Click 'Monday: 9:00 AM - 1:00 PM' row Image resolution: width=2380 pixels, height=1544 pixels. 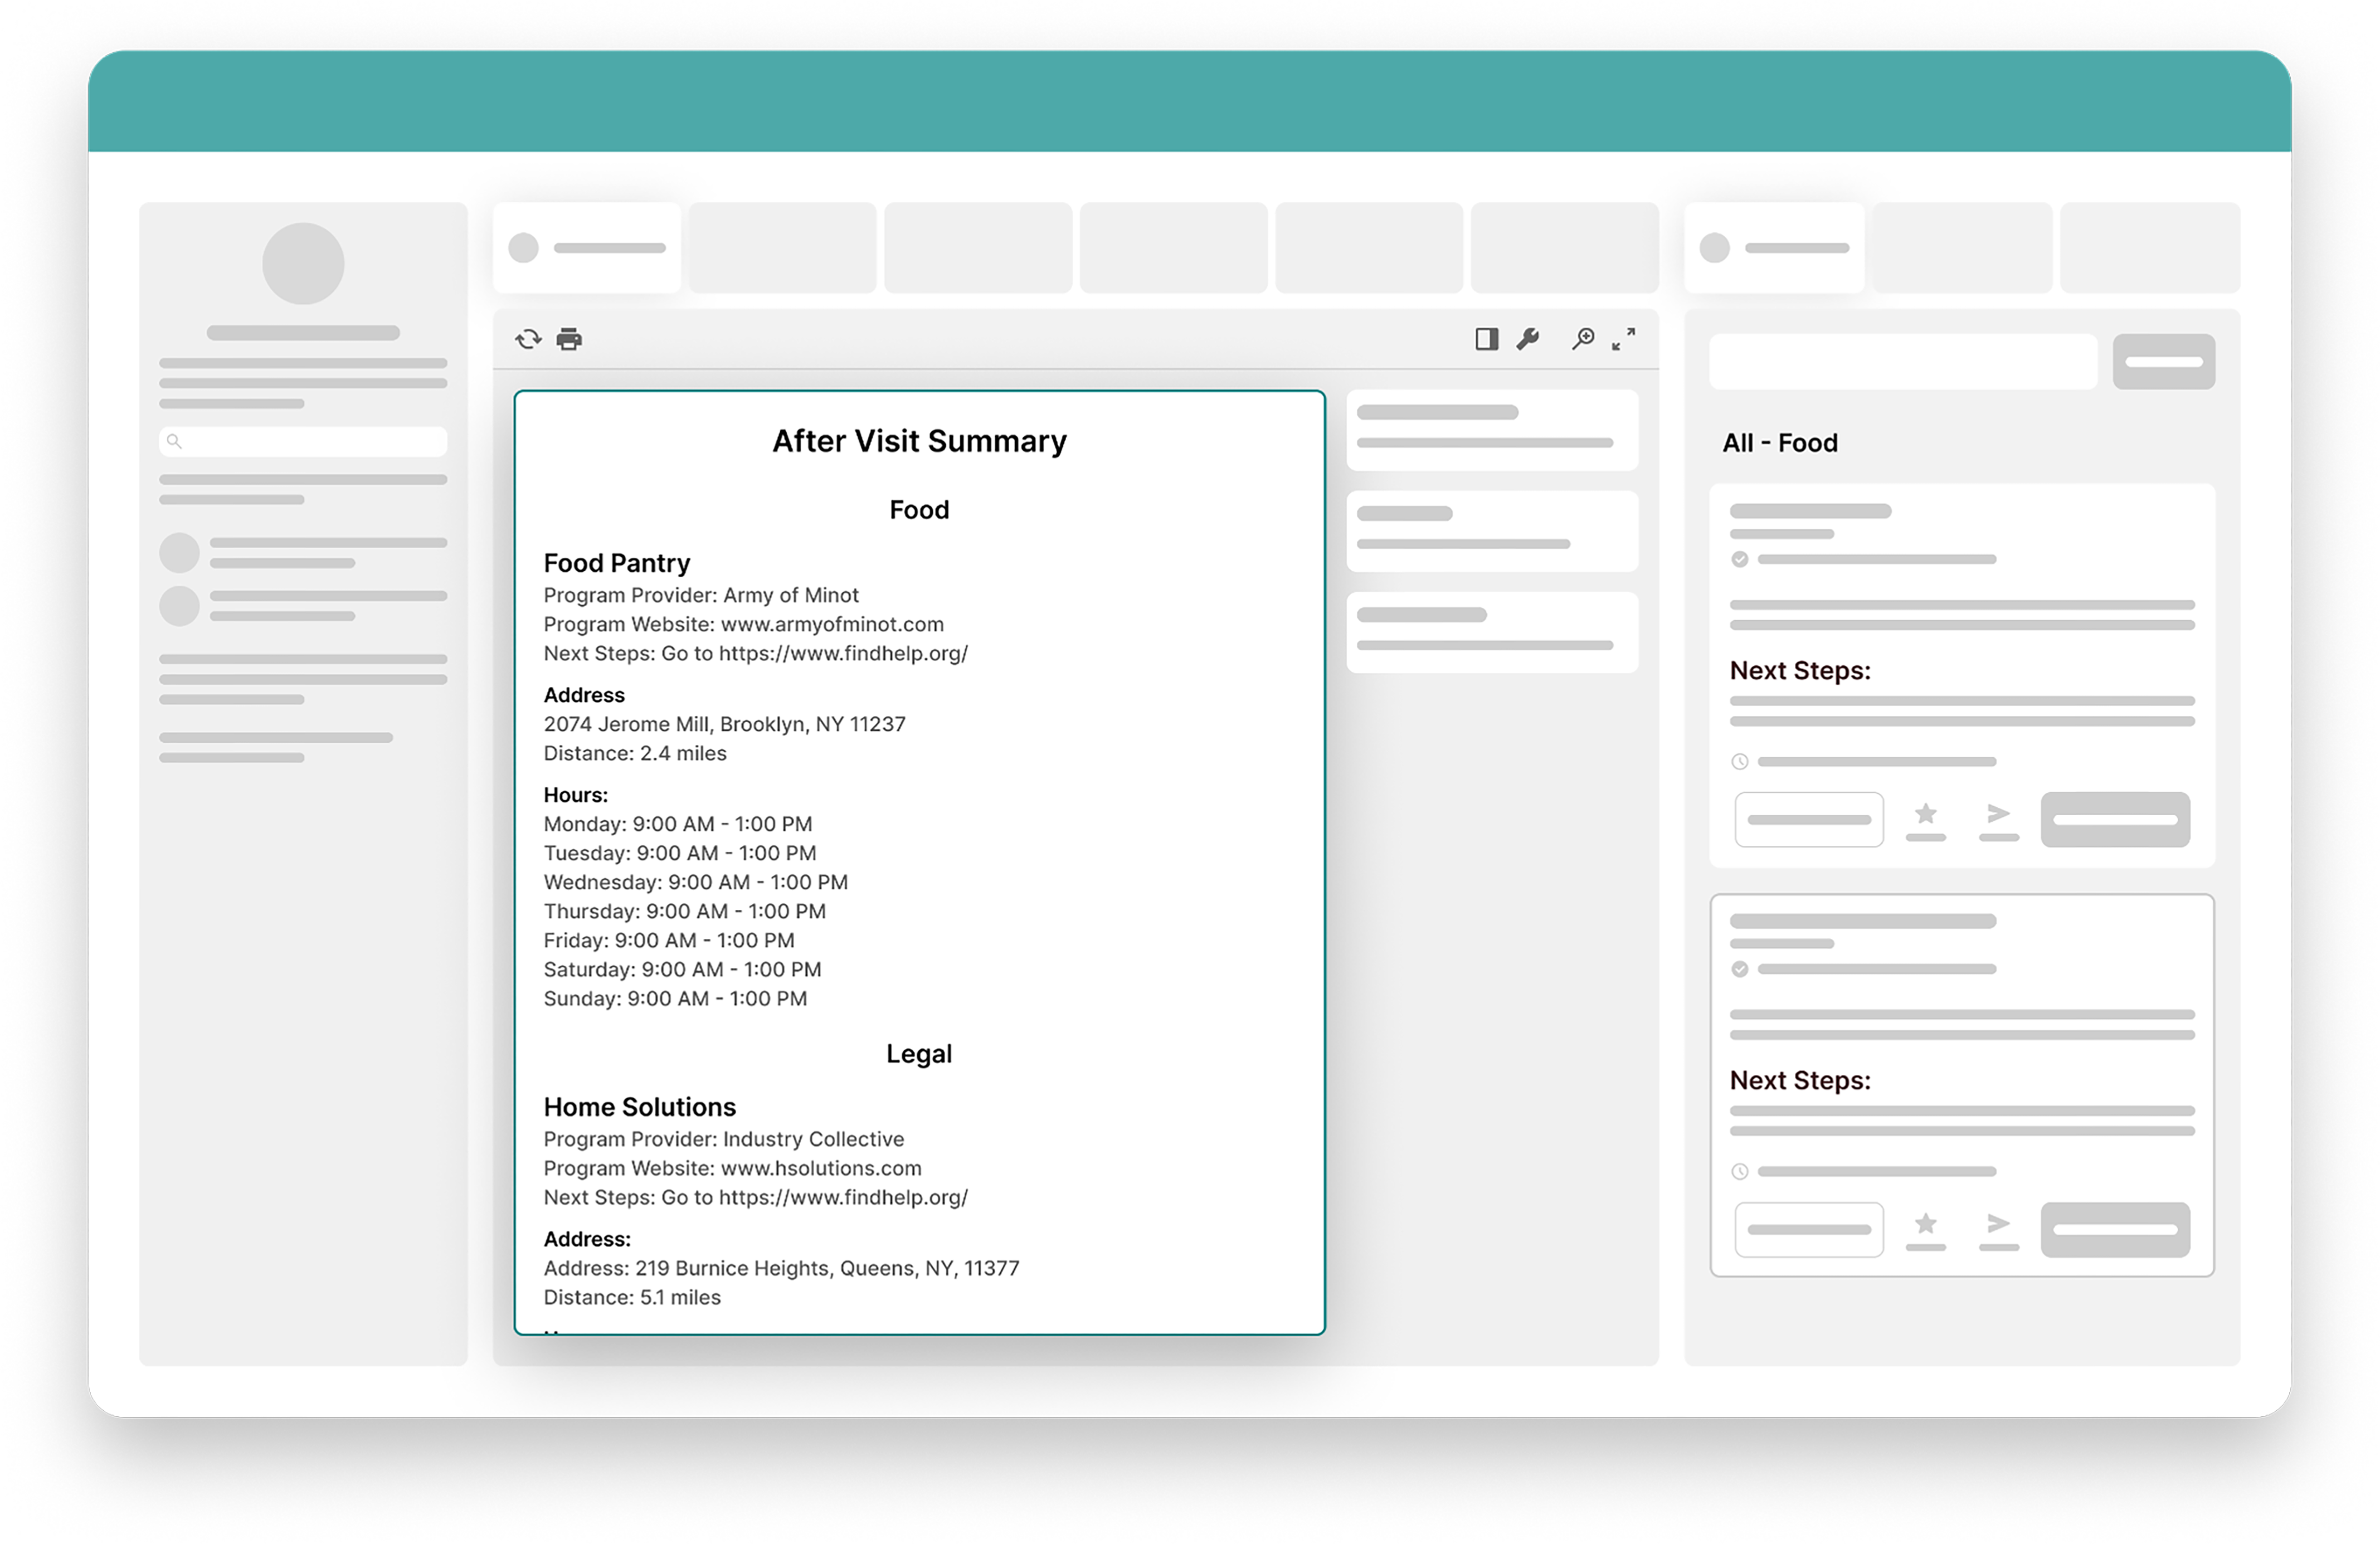click(x=677, y=824)
